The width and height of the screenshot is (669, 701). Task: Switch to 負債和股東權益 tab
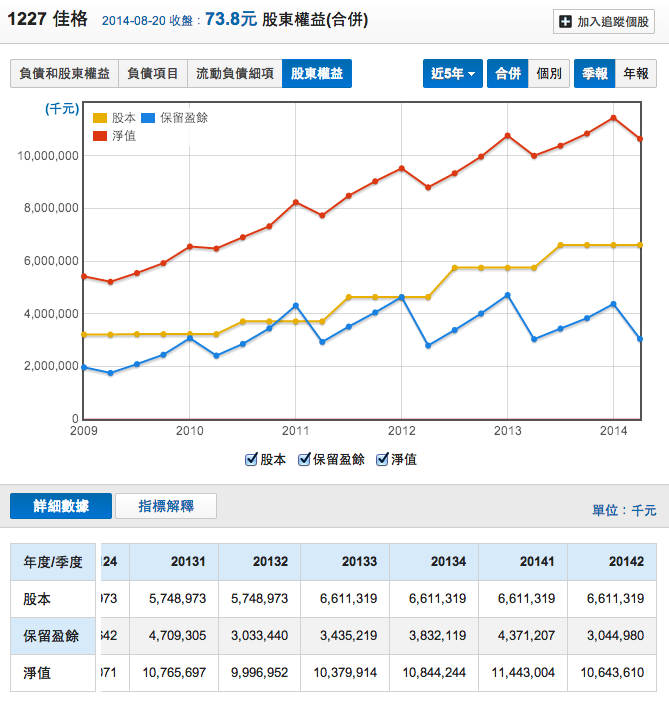[x=64, y=74]
